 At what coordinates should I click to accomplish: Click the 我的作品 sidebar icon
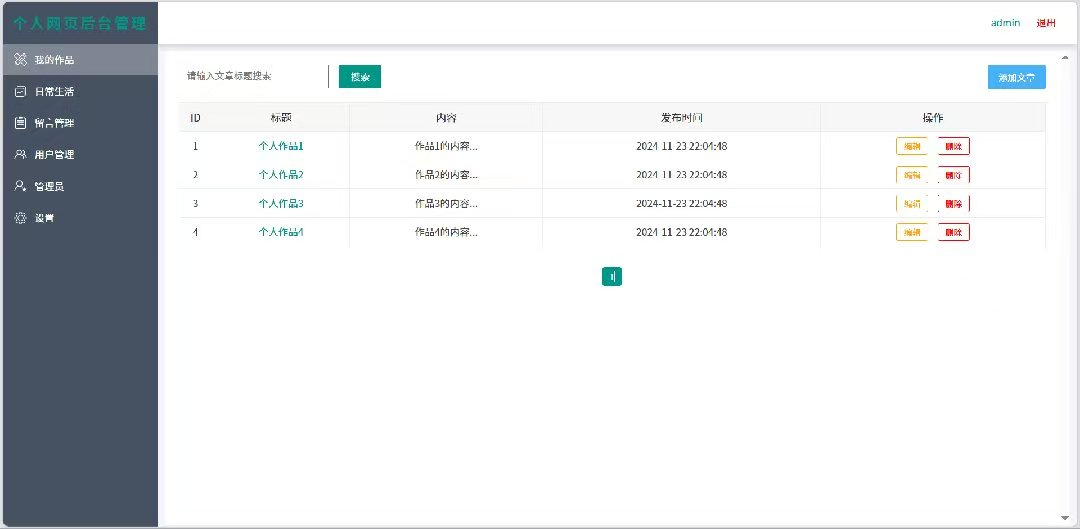click(x=20, y=60)
